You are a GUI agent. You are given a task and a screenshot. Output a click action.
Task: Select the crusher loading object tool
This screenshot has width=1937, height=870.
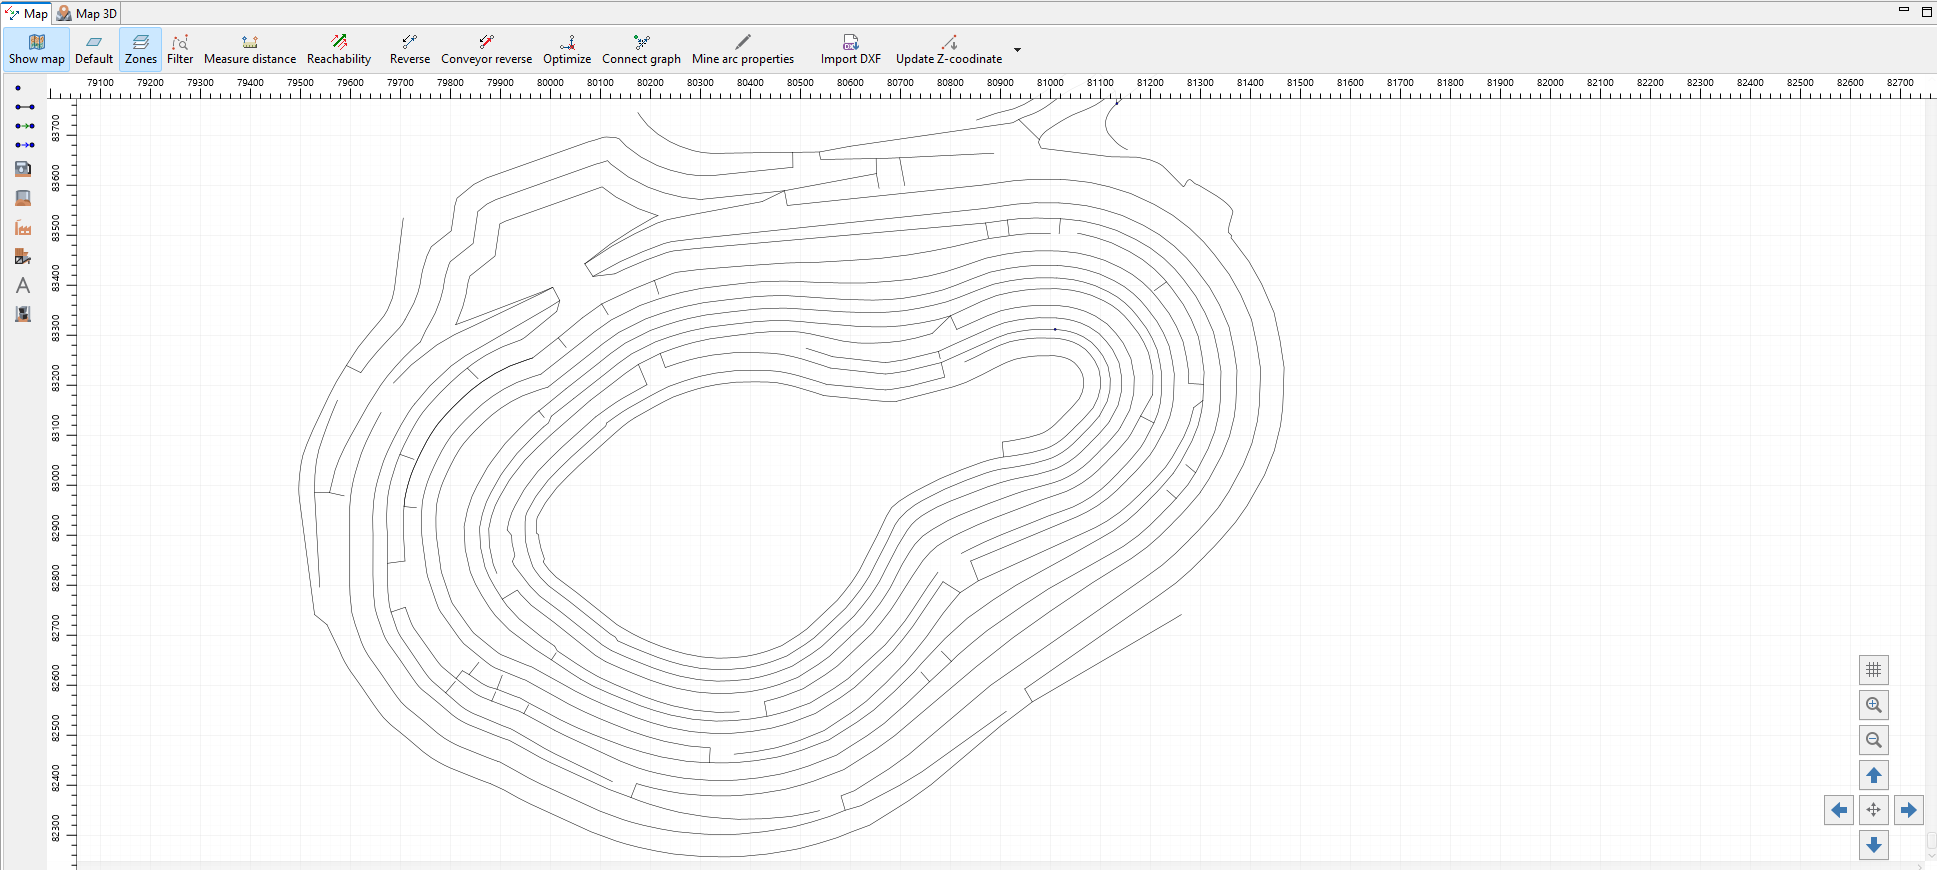pyautogui.click(x=23, y=256)
